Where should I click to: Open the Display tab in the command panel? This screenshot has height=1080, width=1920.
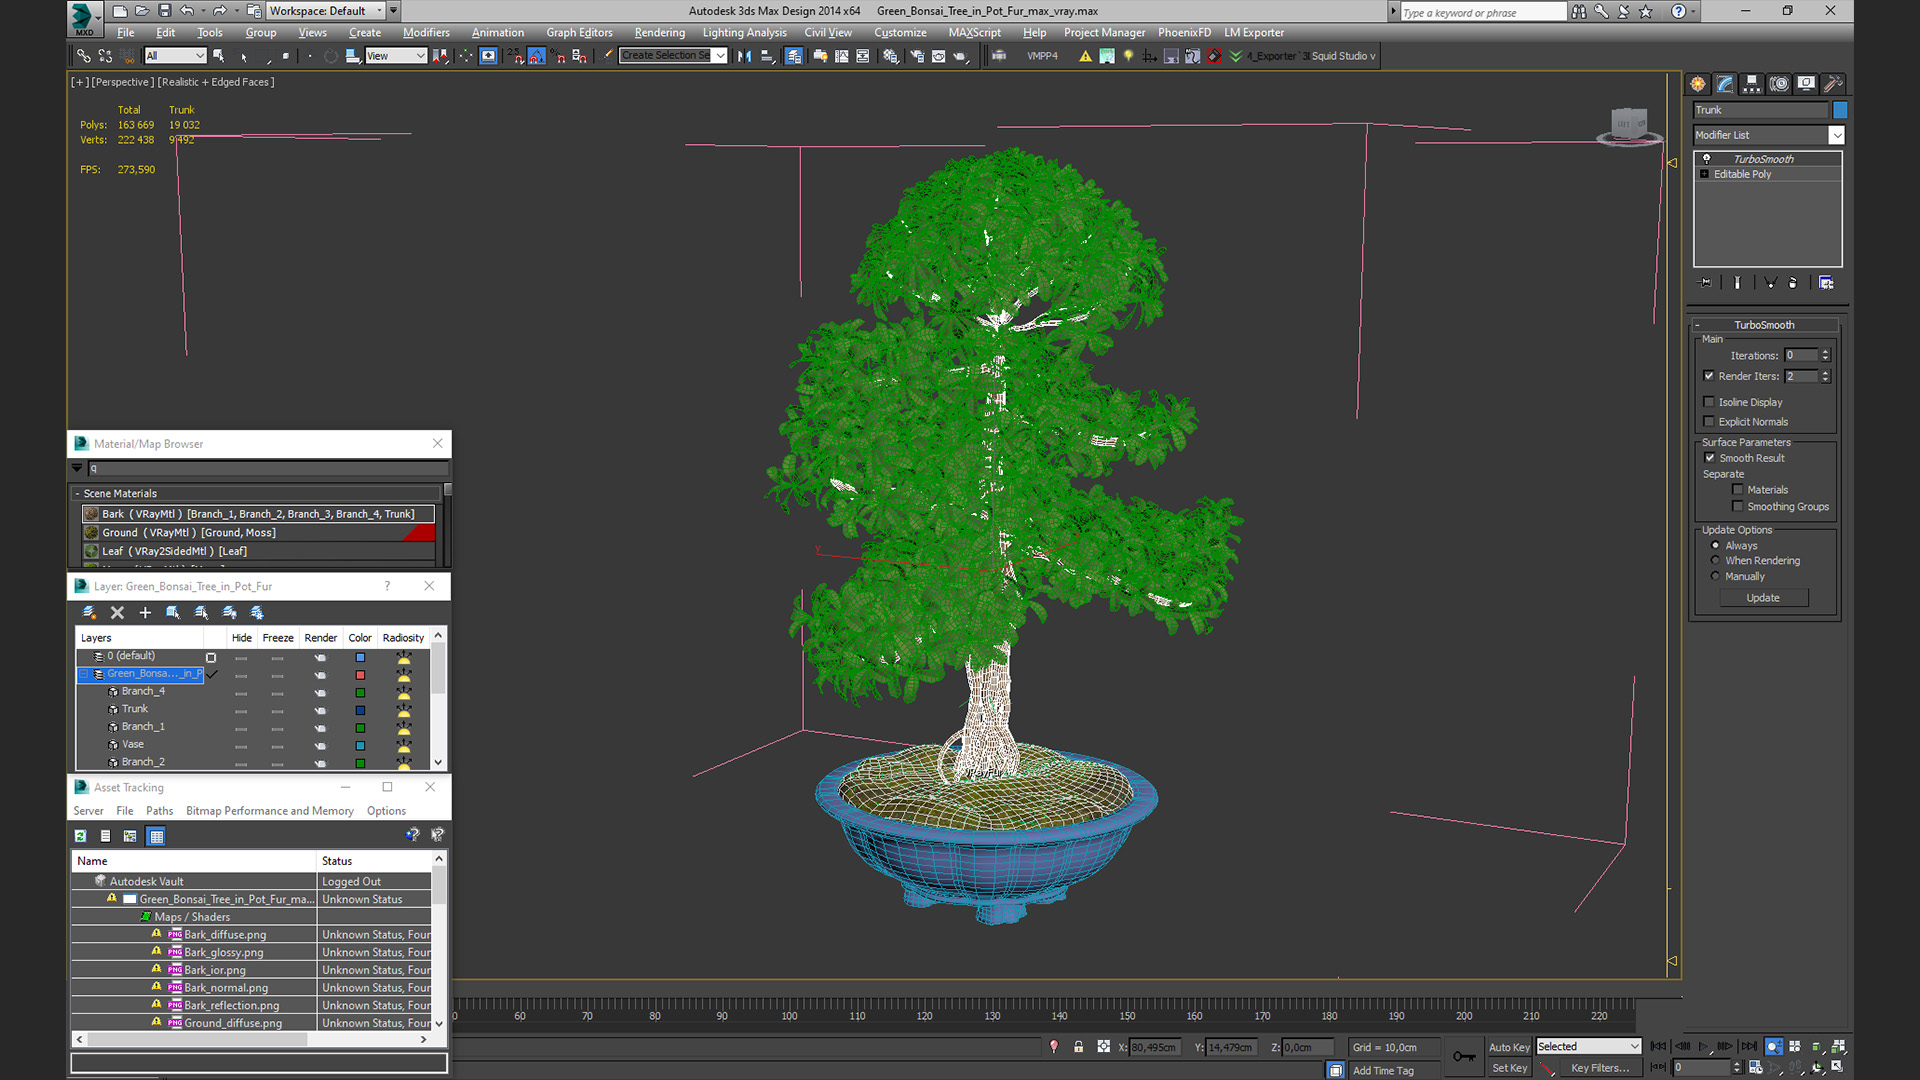[x=1806, y=84]
